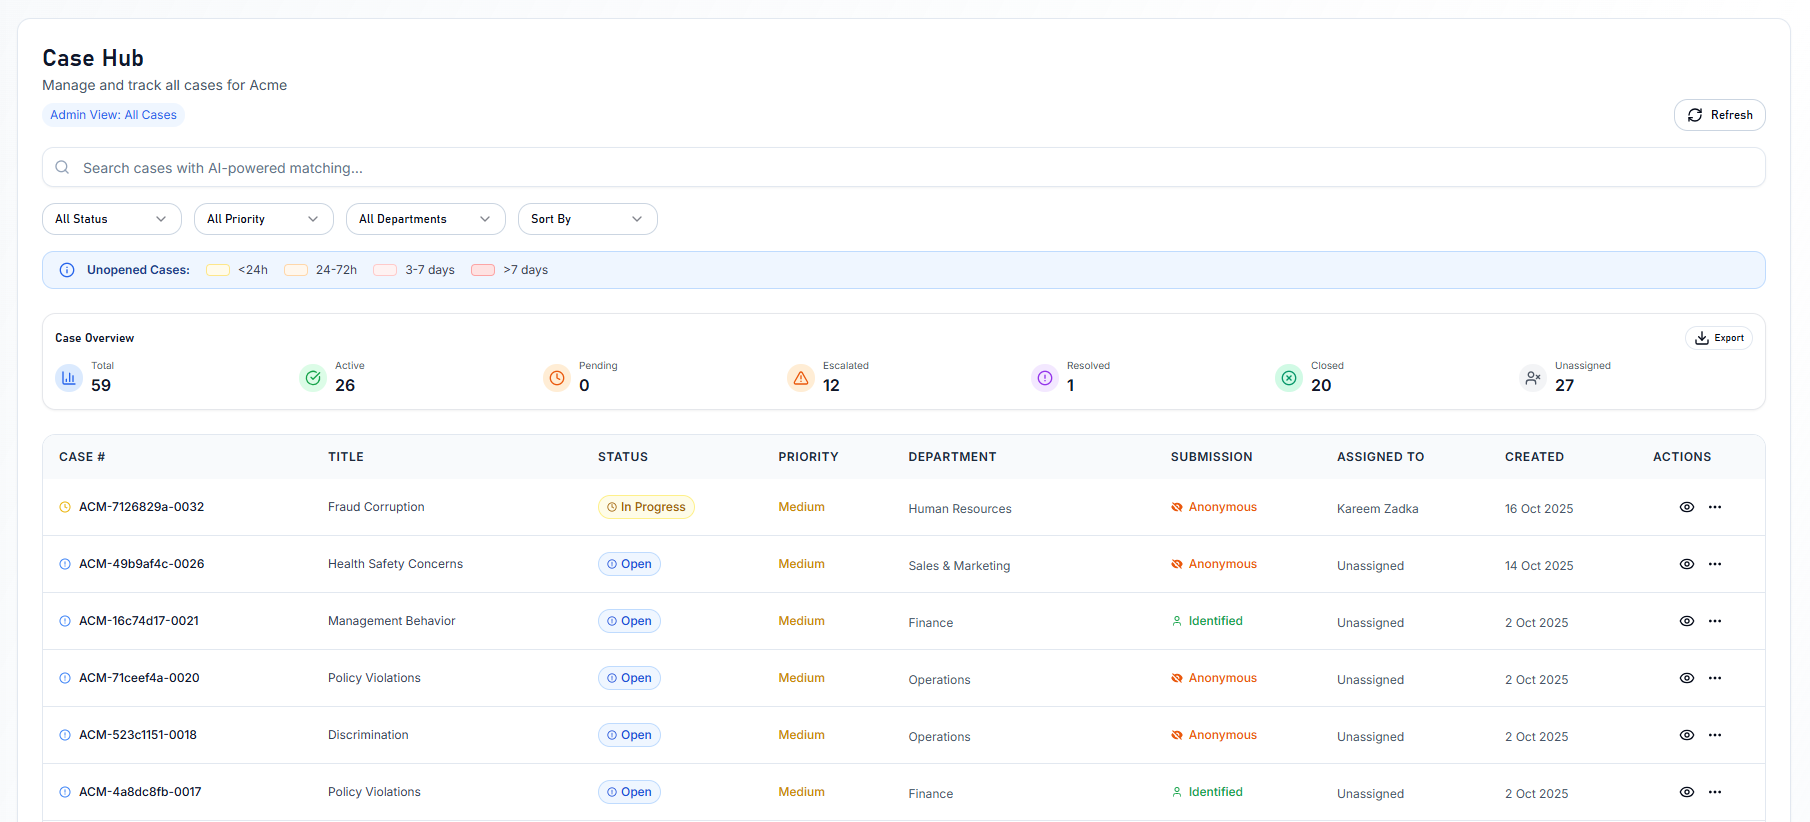Open more actions for case ACM-7126829a-0032

coord(1715,507)
